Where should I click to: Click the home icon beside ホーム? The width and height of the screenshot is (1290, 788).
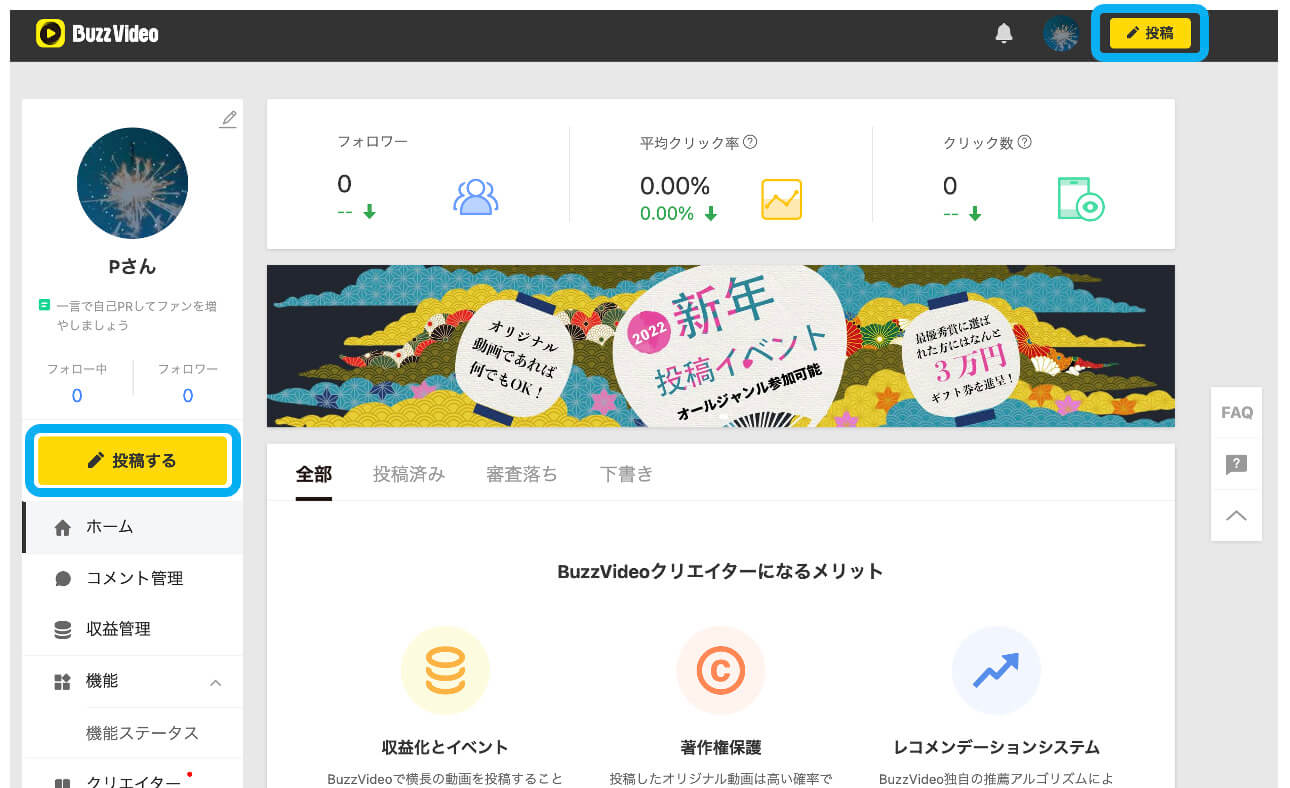[x=63, y=527]
